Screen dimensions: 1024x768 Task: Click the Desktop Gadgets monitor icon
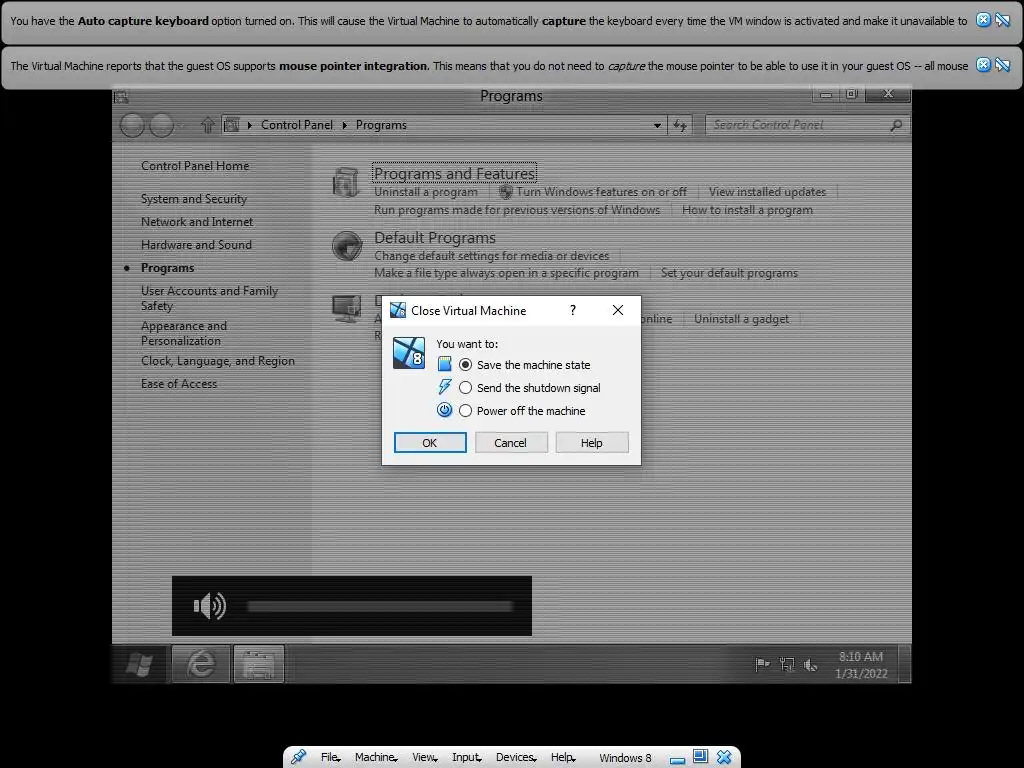tap(346, 308)
